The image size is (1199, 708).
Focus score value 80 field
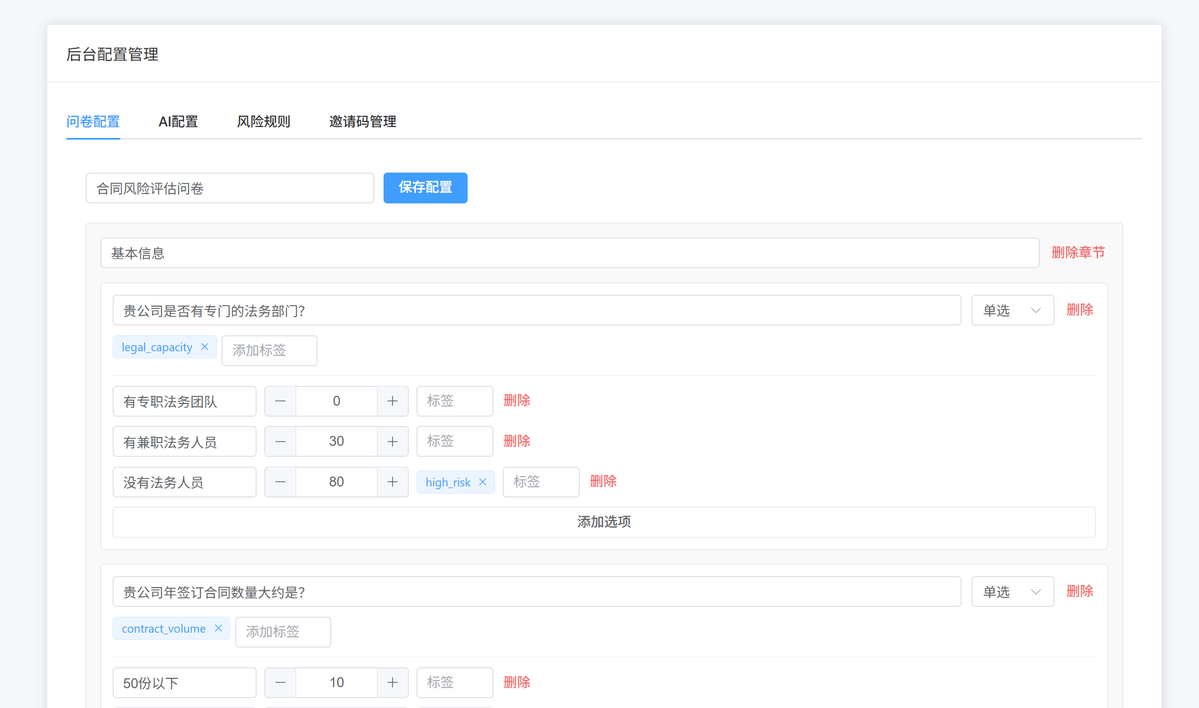point(336,482)
